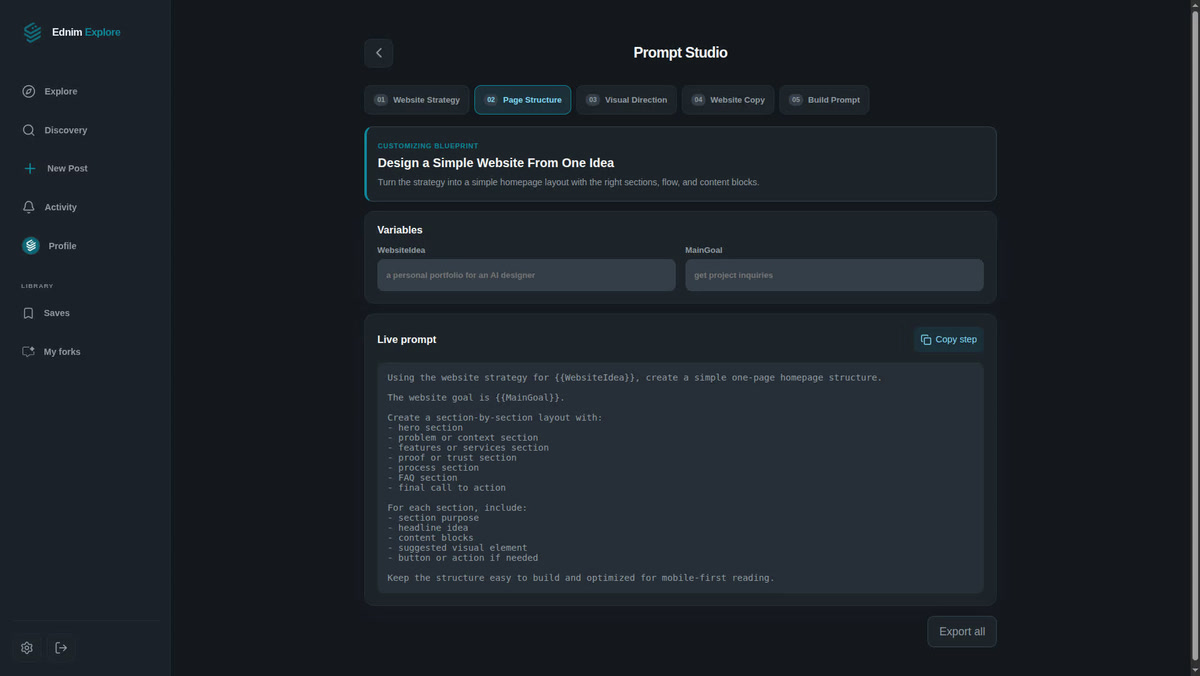Open the Website Copy step tab
Screen dimensions: 1200x676
(x=728, y=100)
